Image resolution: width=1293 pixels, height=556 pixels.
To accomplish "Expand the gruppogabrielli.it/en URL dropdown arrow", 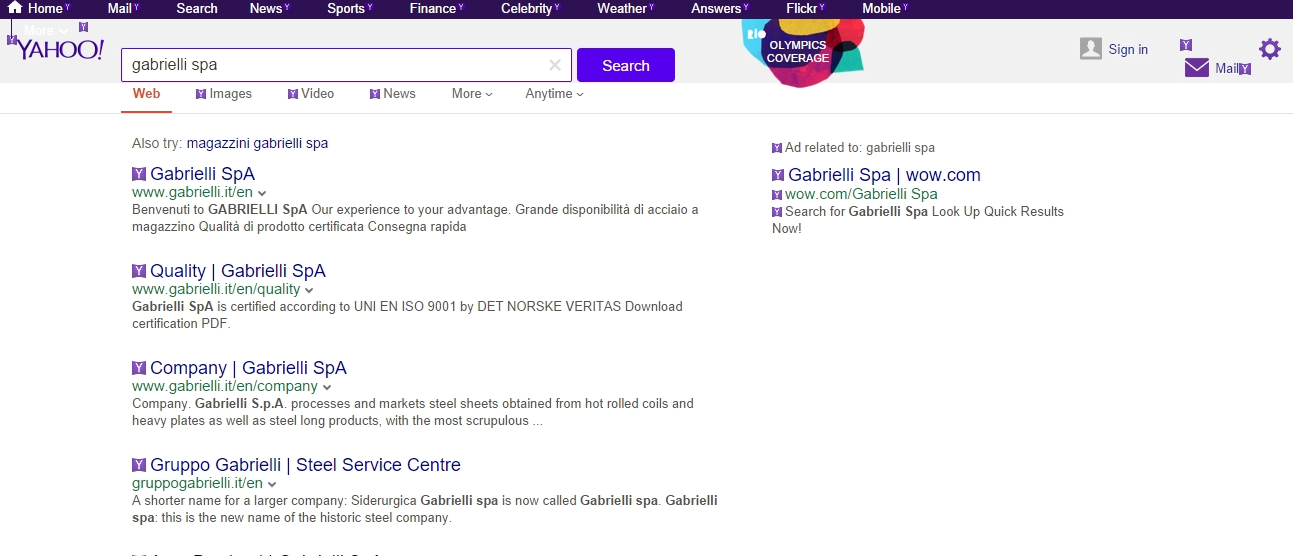I will pyautogui.click(x=272, y=484).
